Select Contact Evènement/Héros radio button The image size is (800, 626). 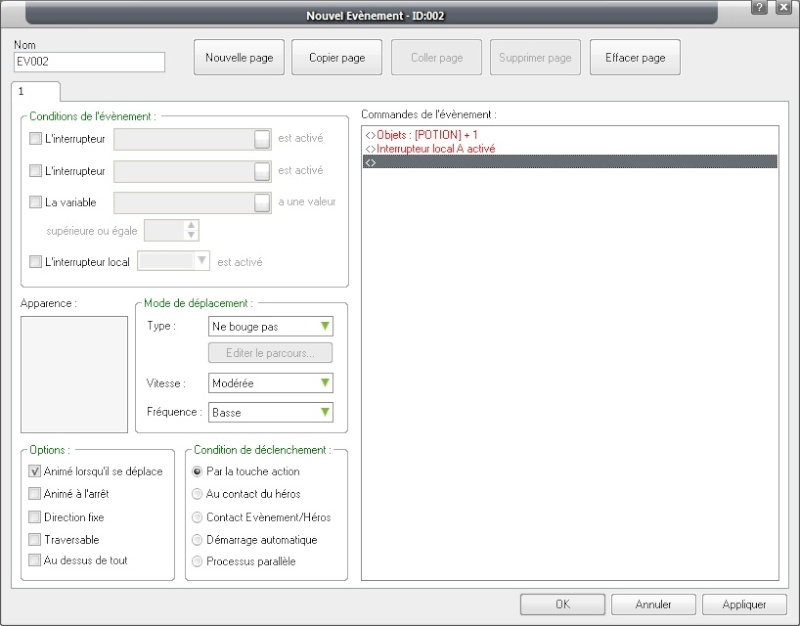[x=197, y=517]
